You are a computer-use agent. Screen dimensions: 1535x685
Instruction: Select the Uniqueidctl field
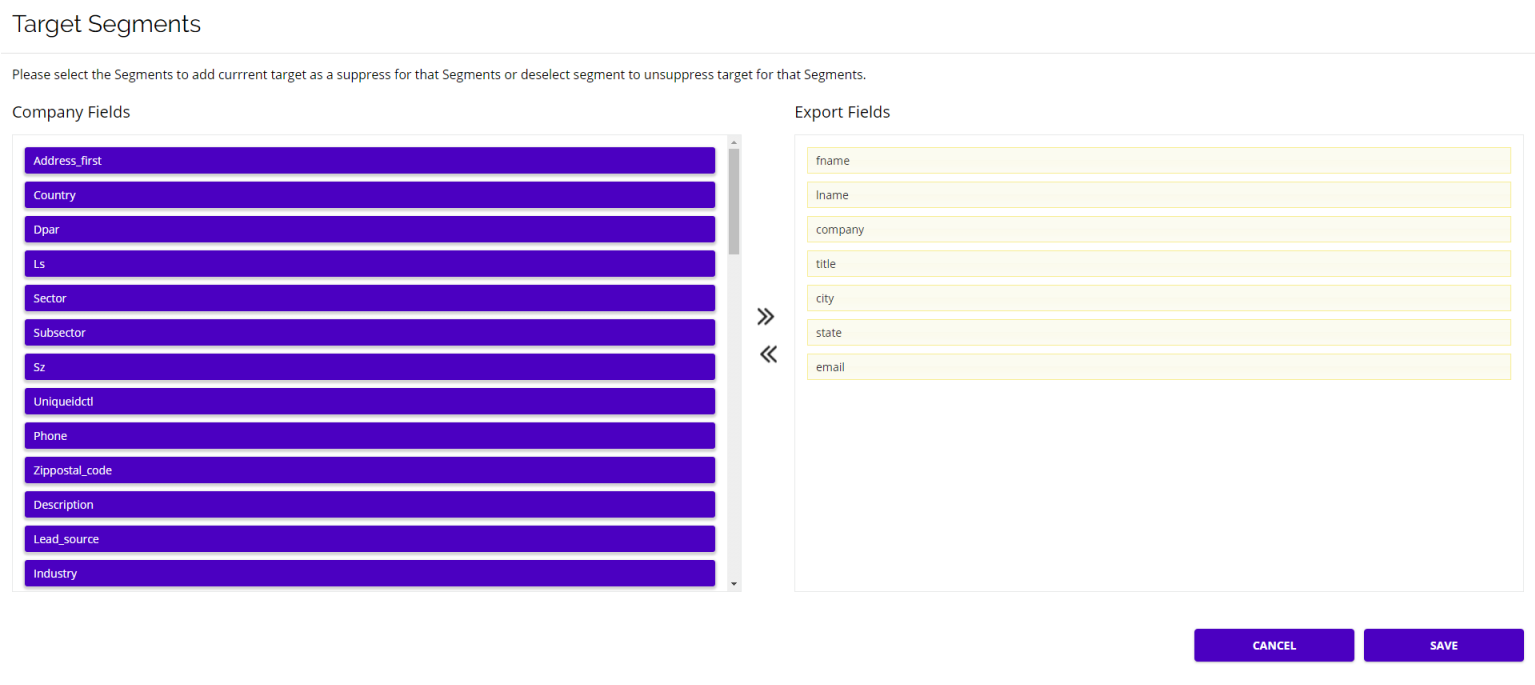click(369, 402)
